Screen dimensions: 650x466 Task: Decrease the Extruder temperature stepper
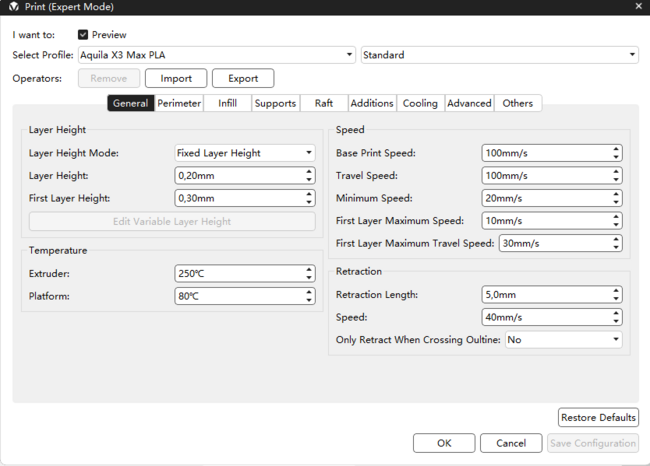(309, 277)
